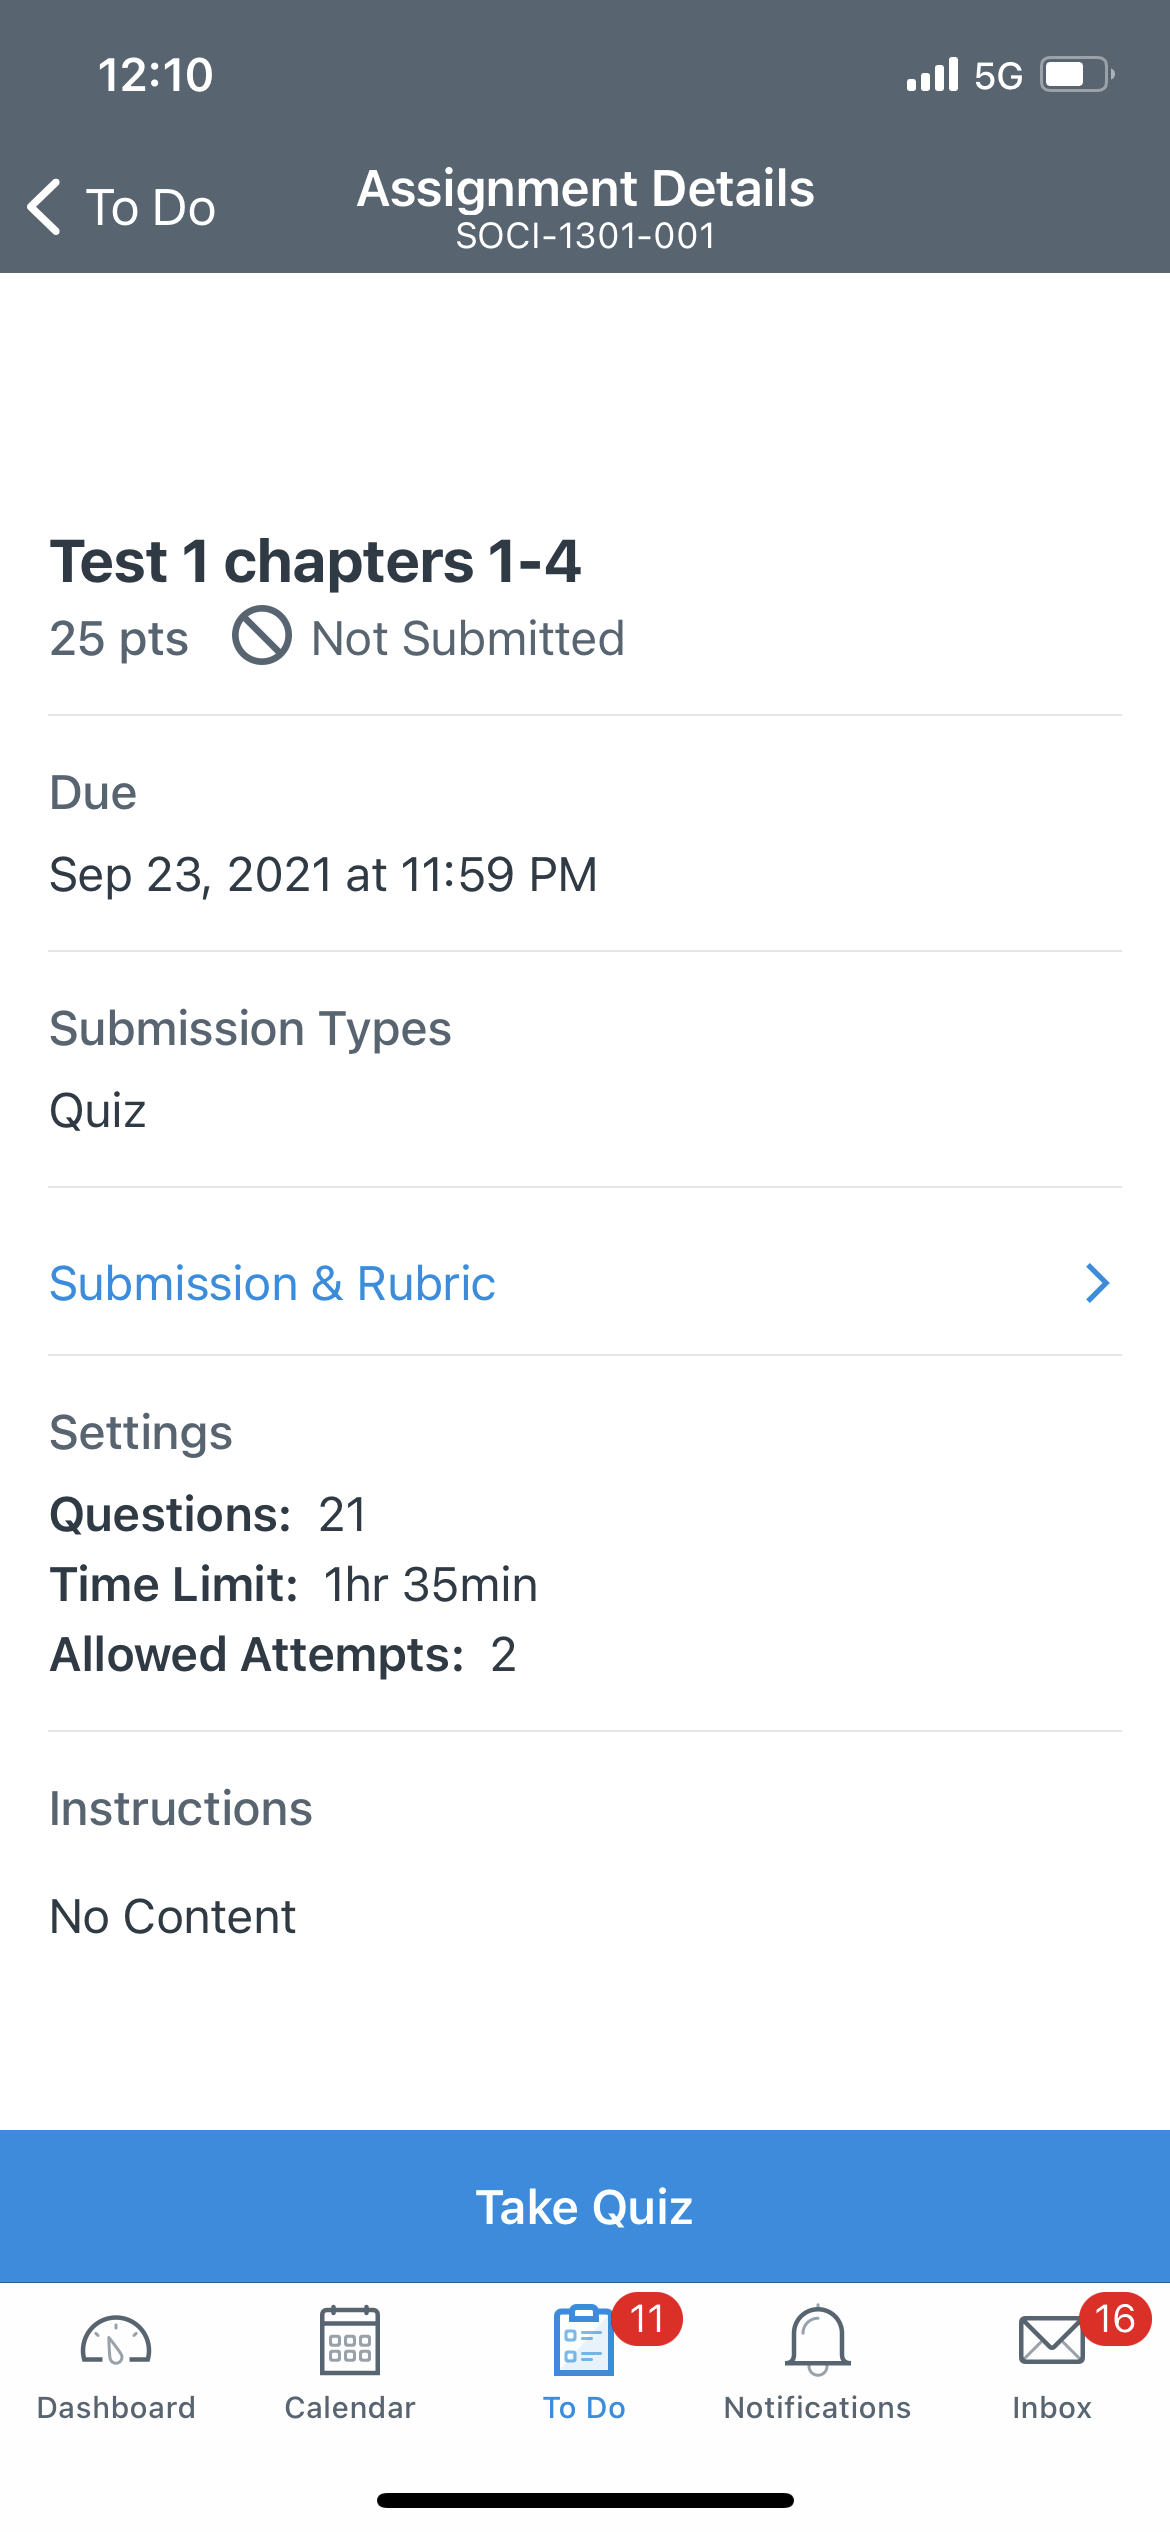Open the Inbox envelope icon
Screen dimensions: 1170x2532
[1051, 2341]
